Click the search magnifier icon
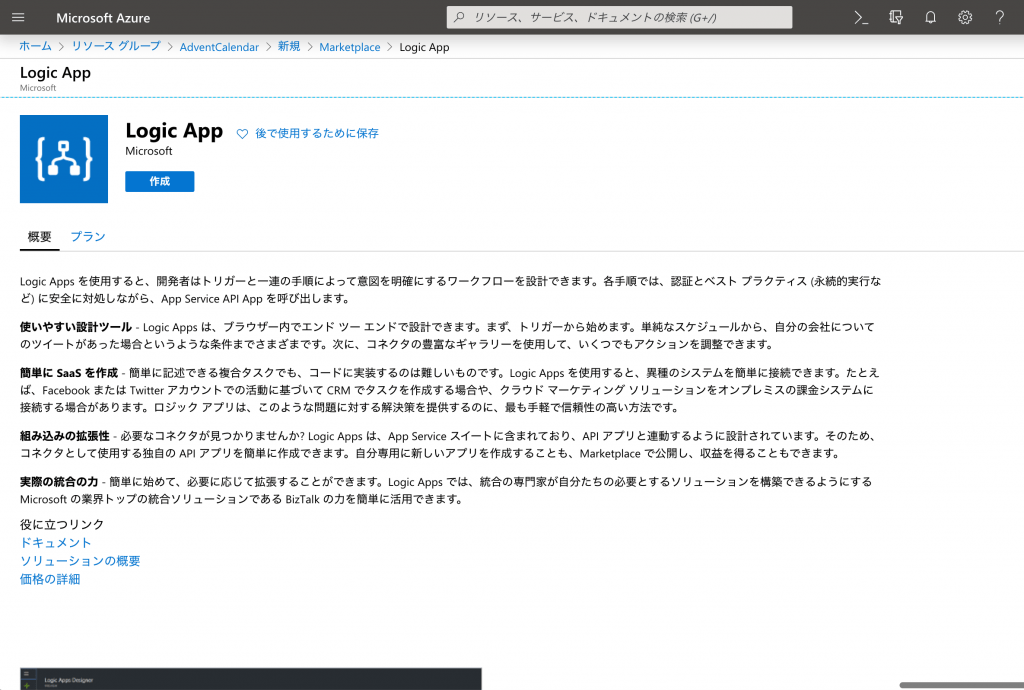 [459, 18]
